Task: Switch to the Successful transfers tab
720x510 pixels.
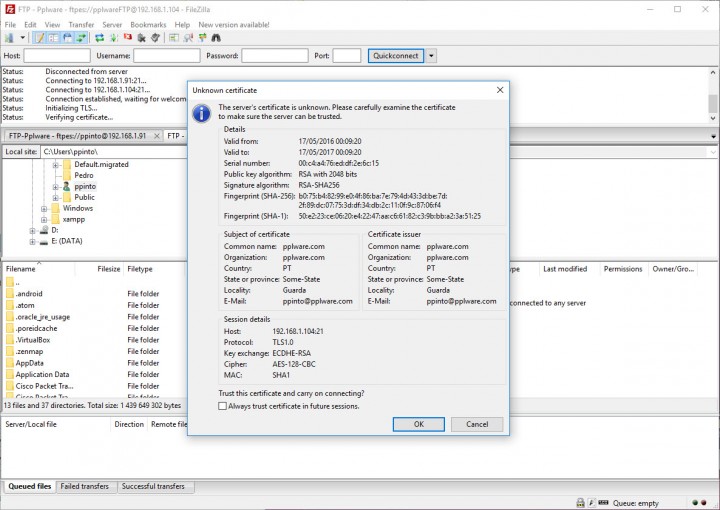Action: tap(152, 487)
